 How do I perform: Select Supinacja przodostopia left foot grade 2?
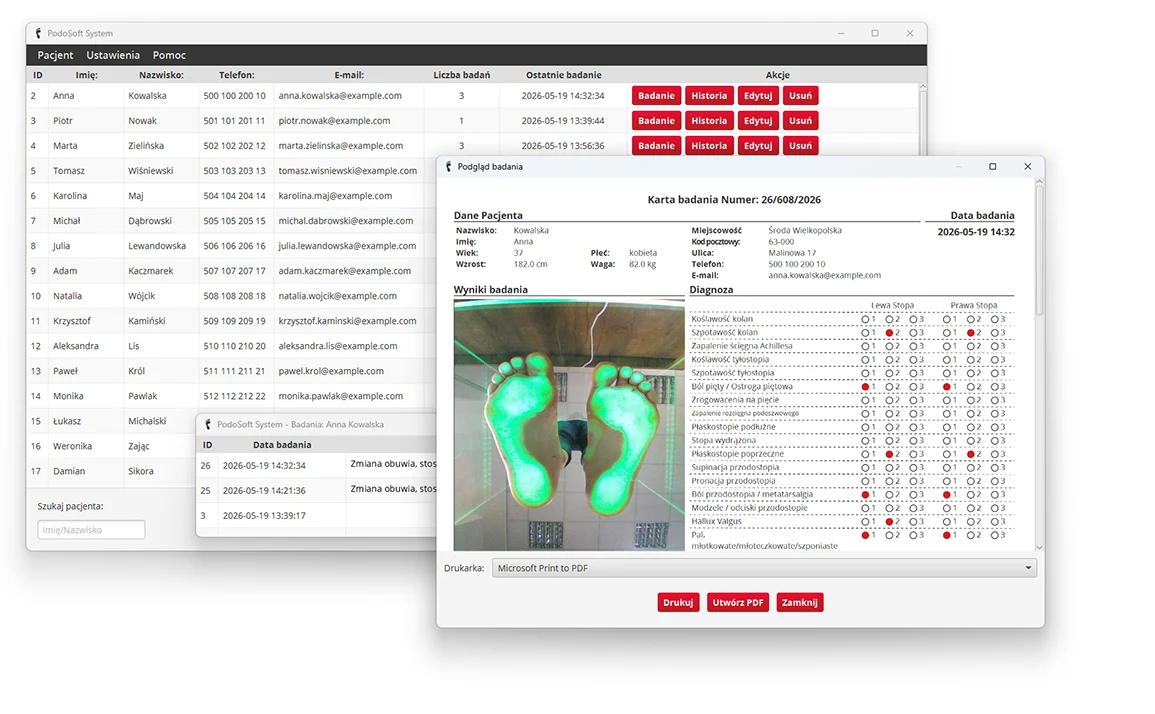[890, 468]
